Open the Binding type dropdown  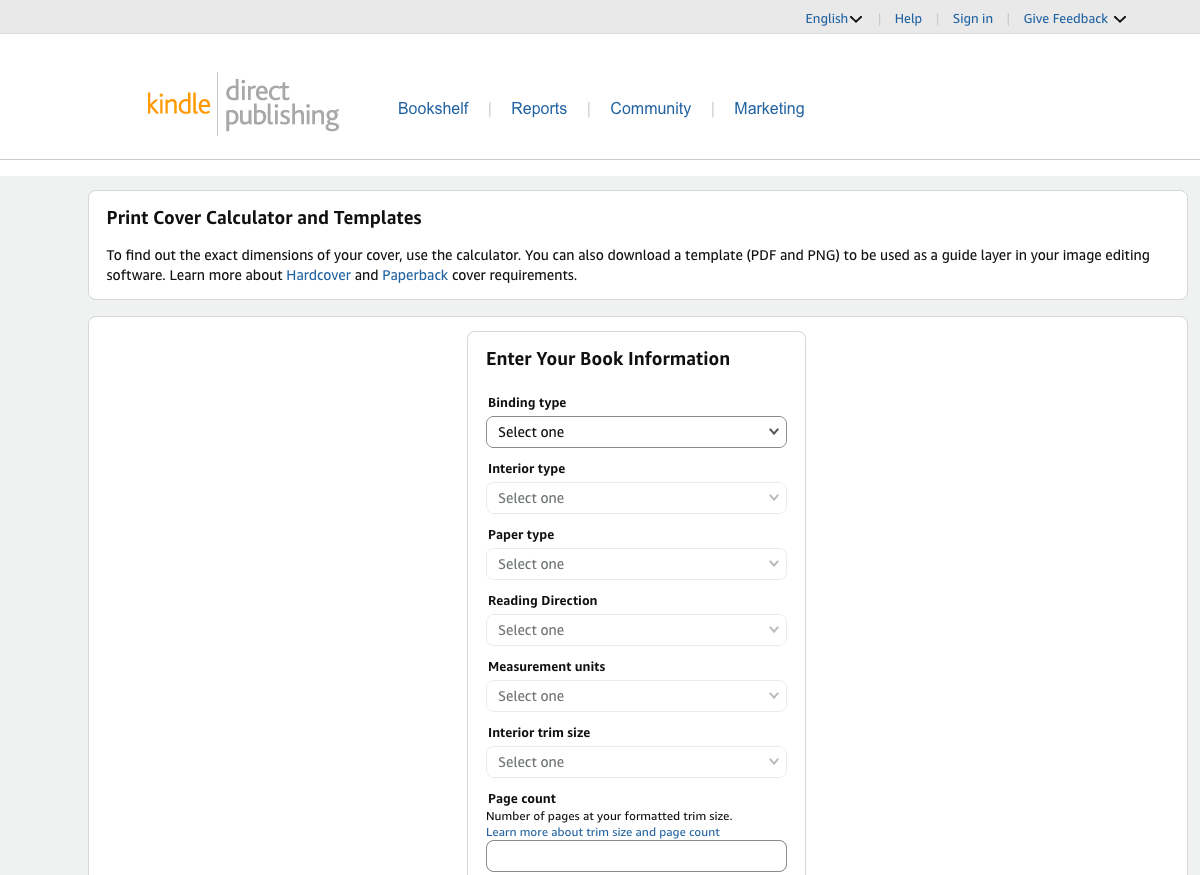(636, 432)
